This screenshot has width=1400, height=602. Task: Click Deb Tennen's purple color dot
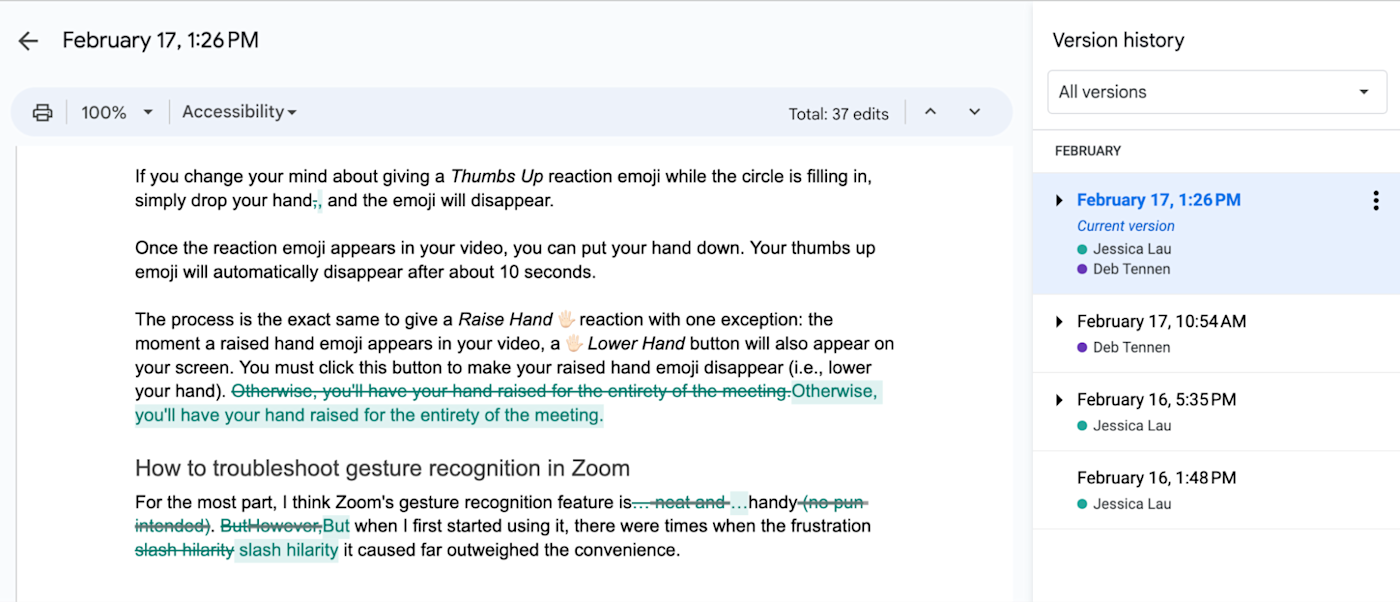coord(1082,269)
